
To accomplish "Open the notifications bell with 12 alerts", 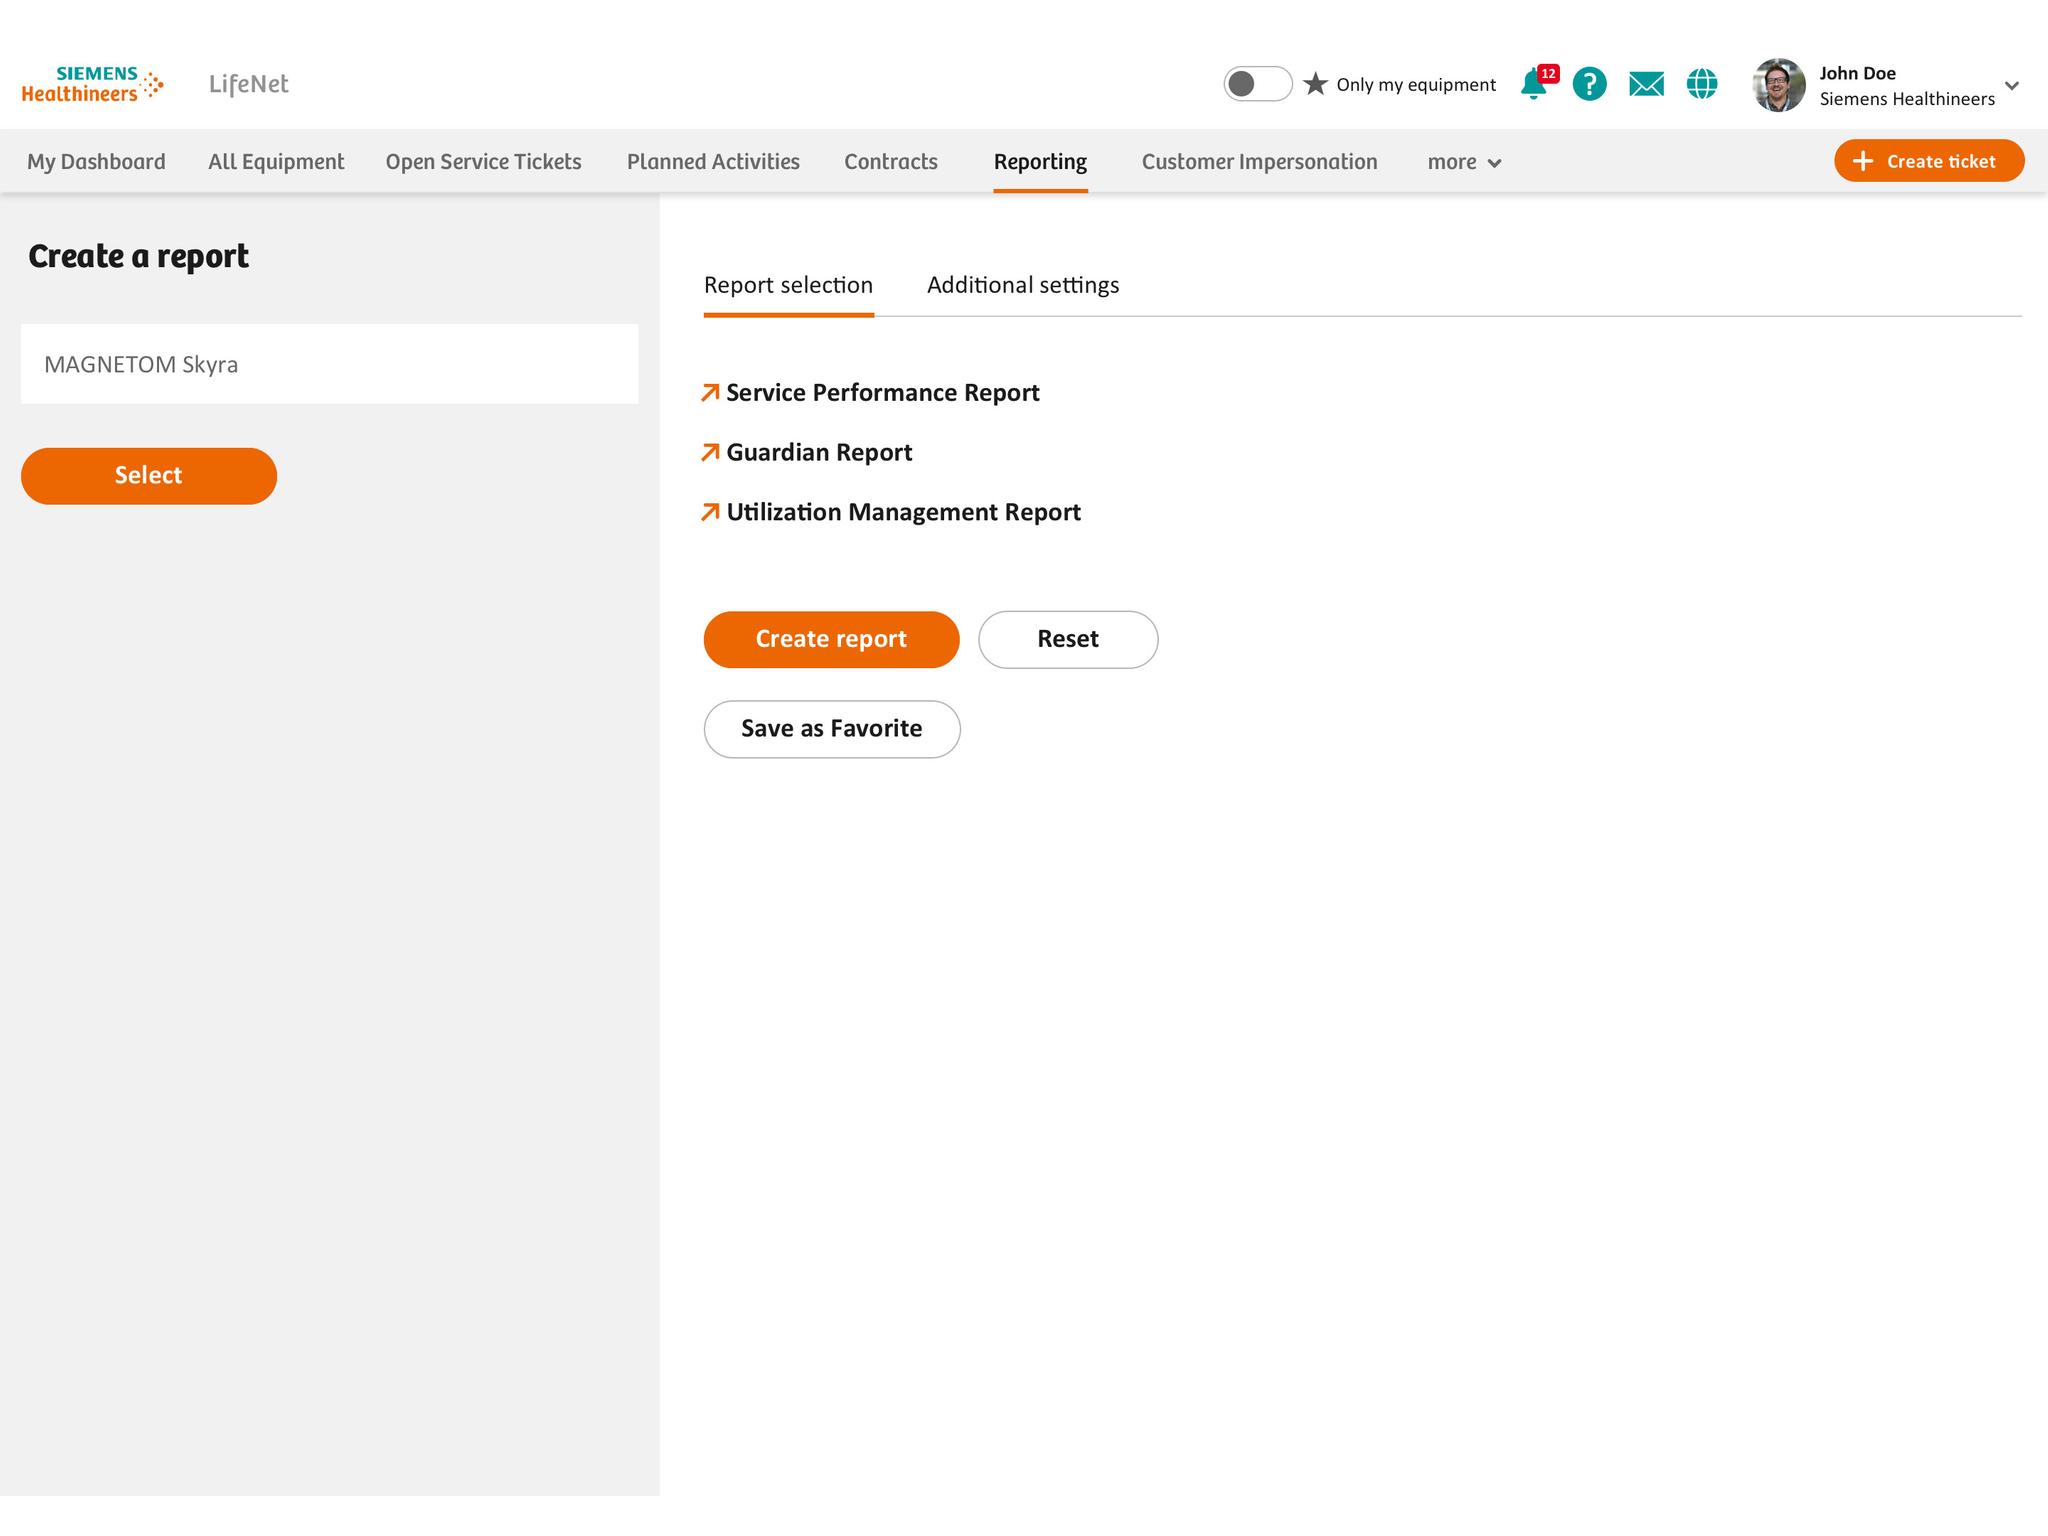I will click(x=1535, y=85).
